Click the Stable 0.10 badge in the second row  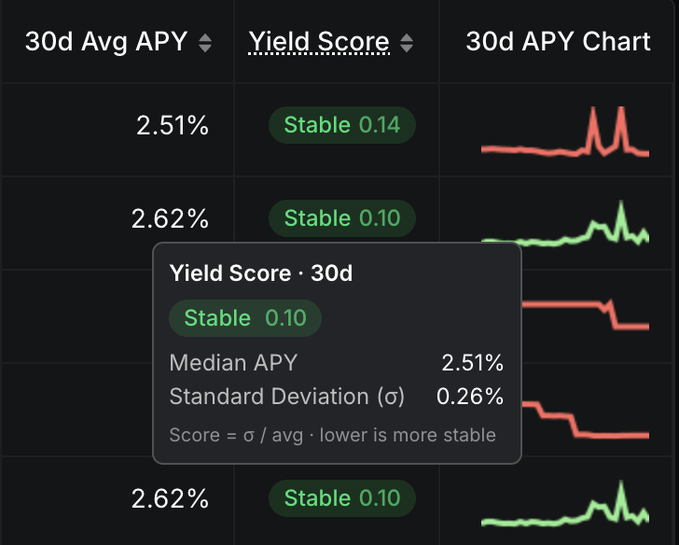click(341, 218)
